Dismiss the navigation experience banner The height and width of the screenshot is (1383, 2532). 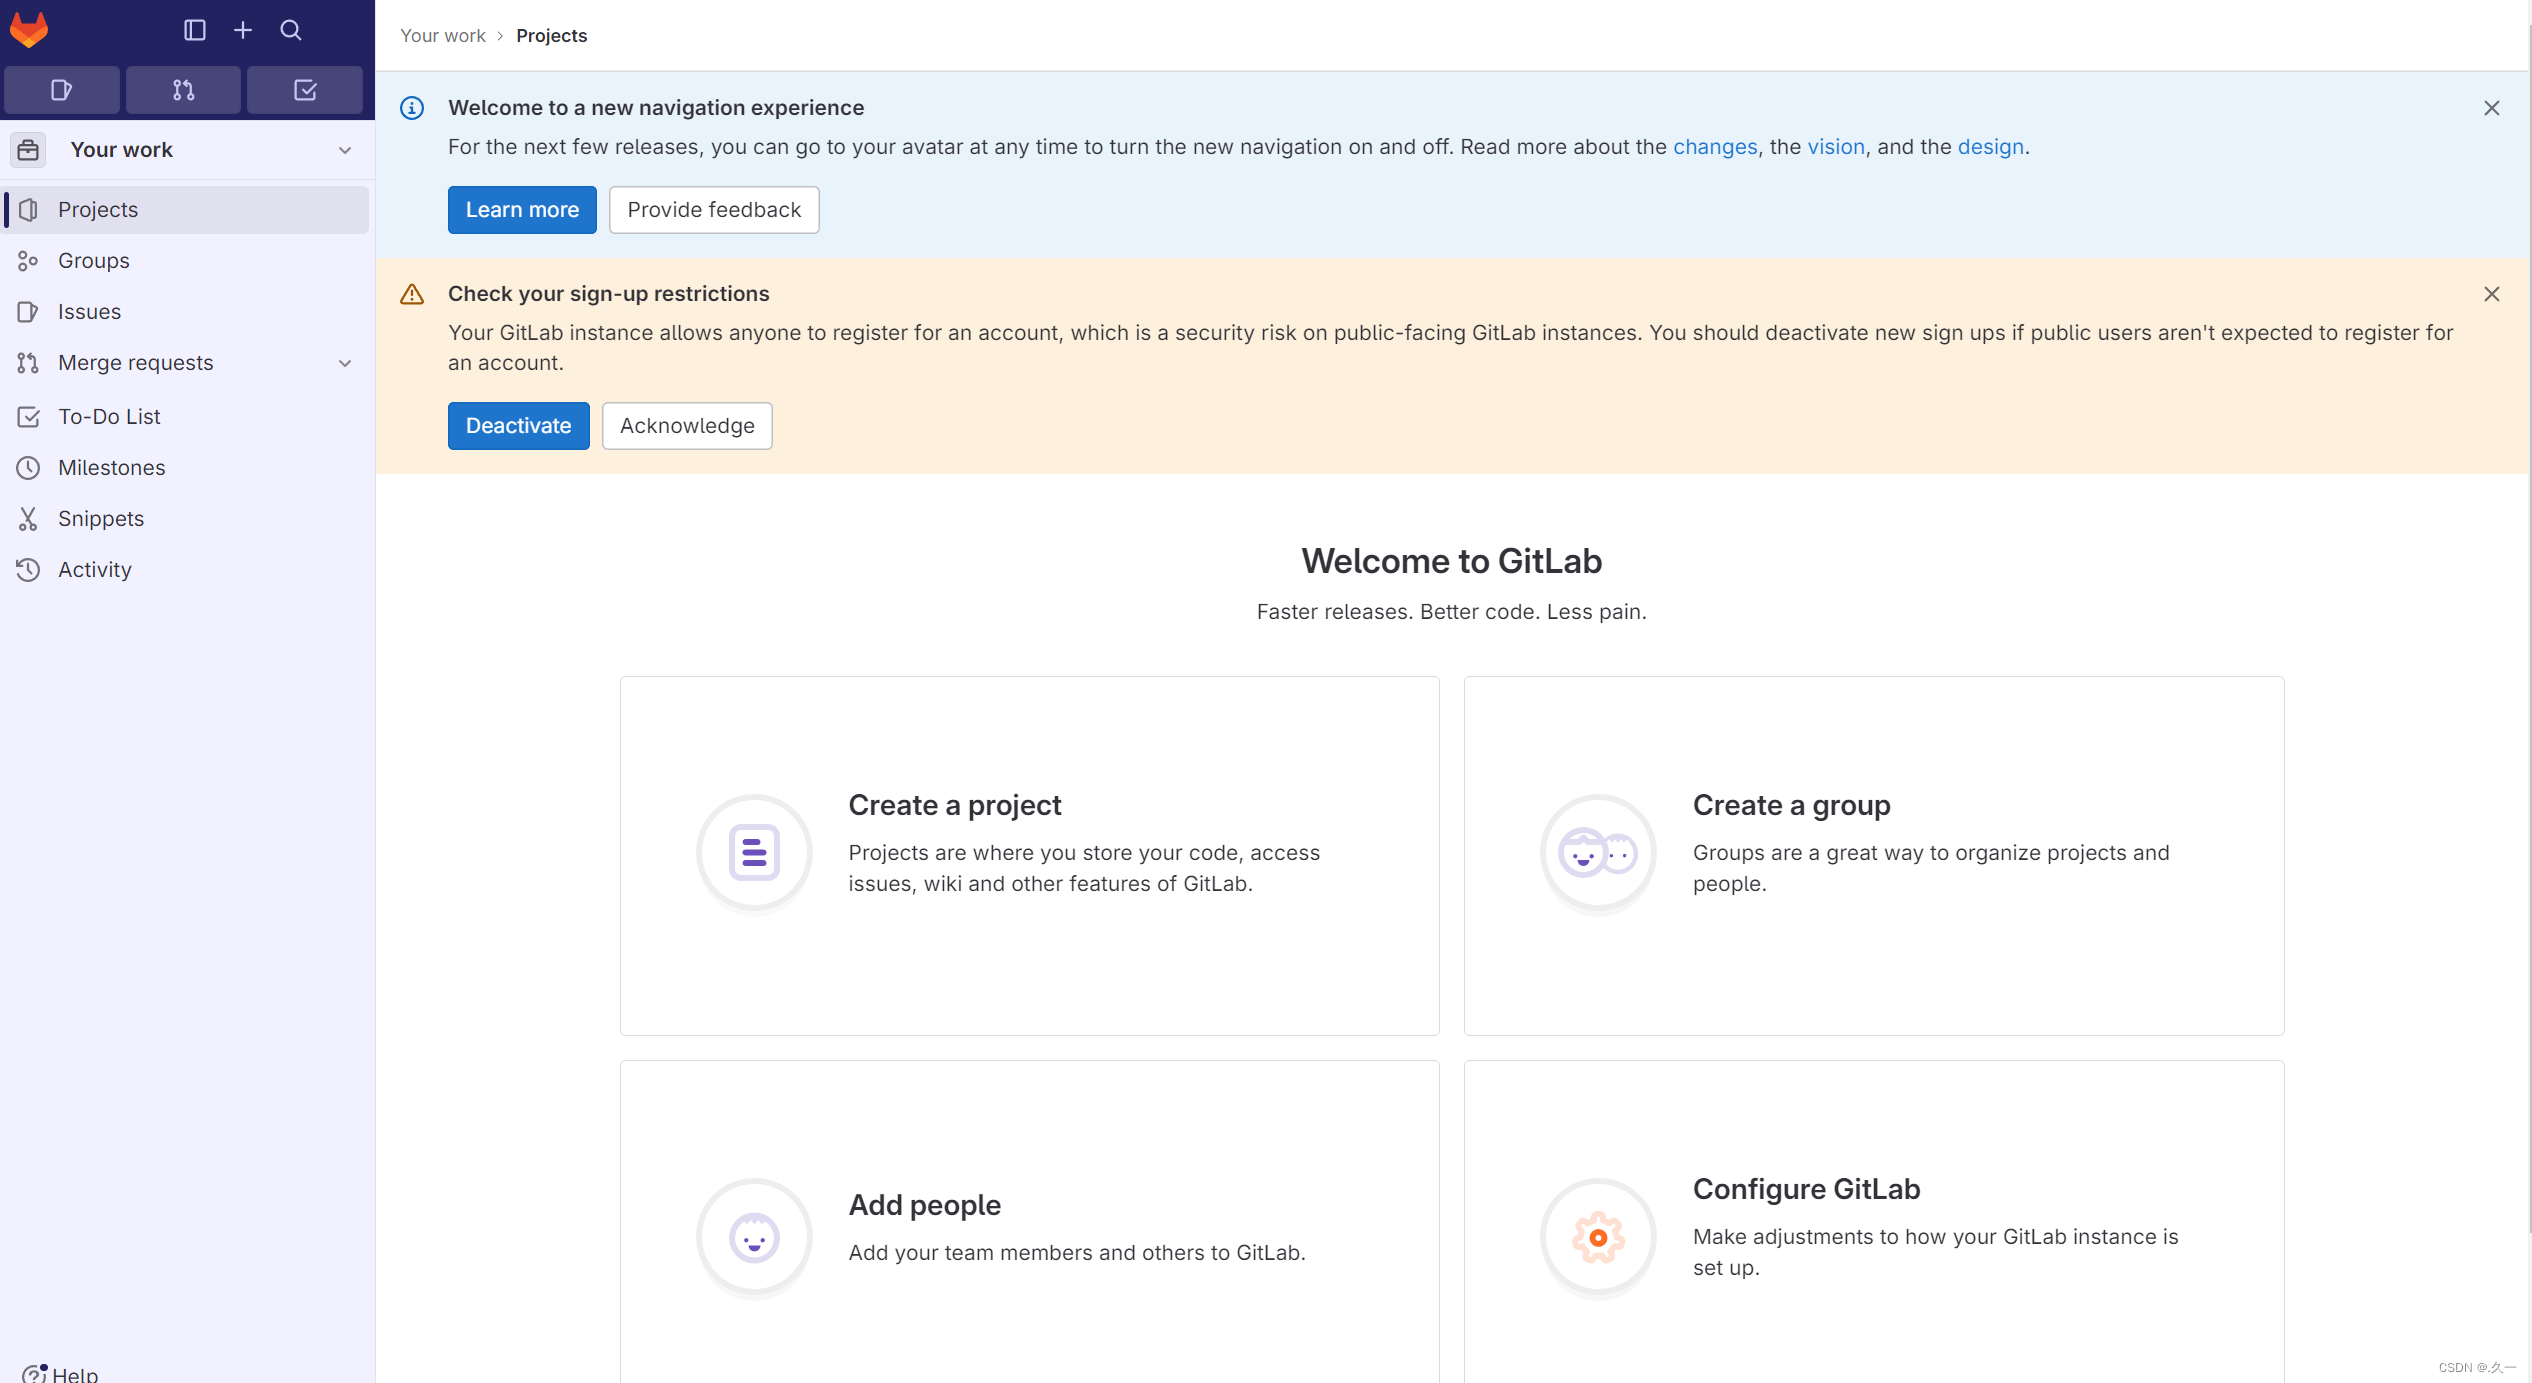pos(2491,108)
